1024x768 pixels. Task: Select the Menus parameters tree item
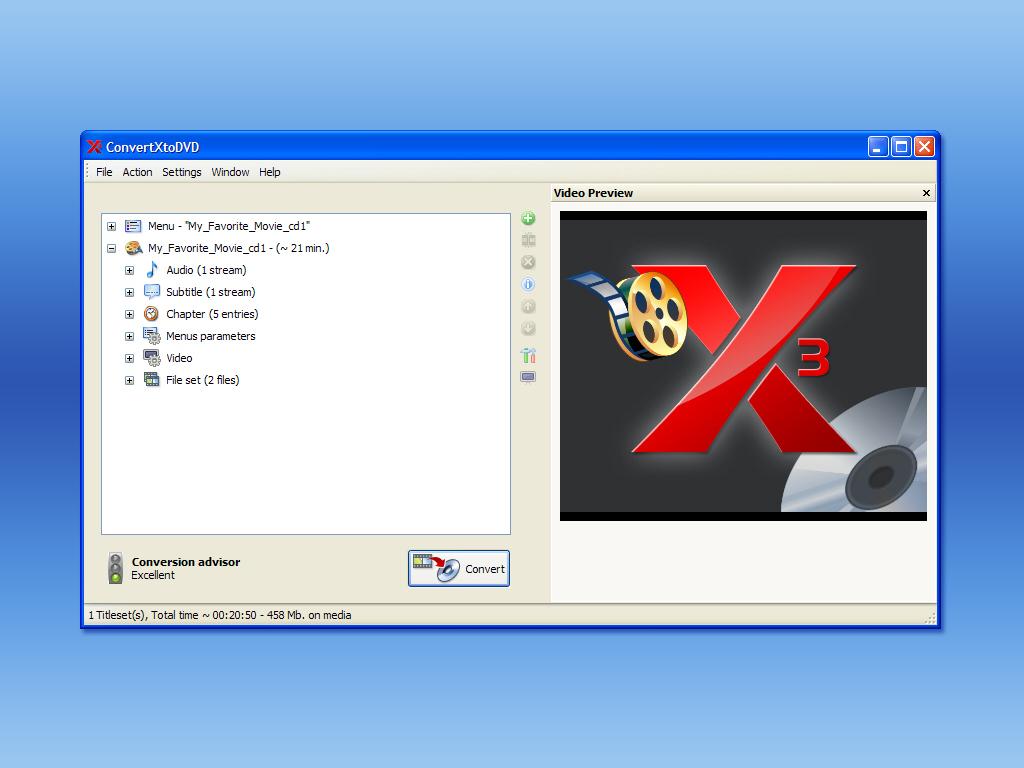(210, 336)
